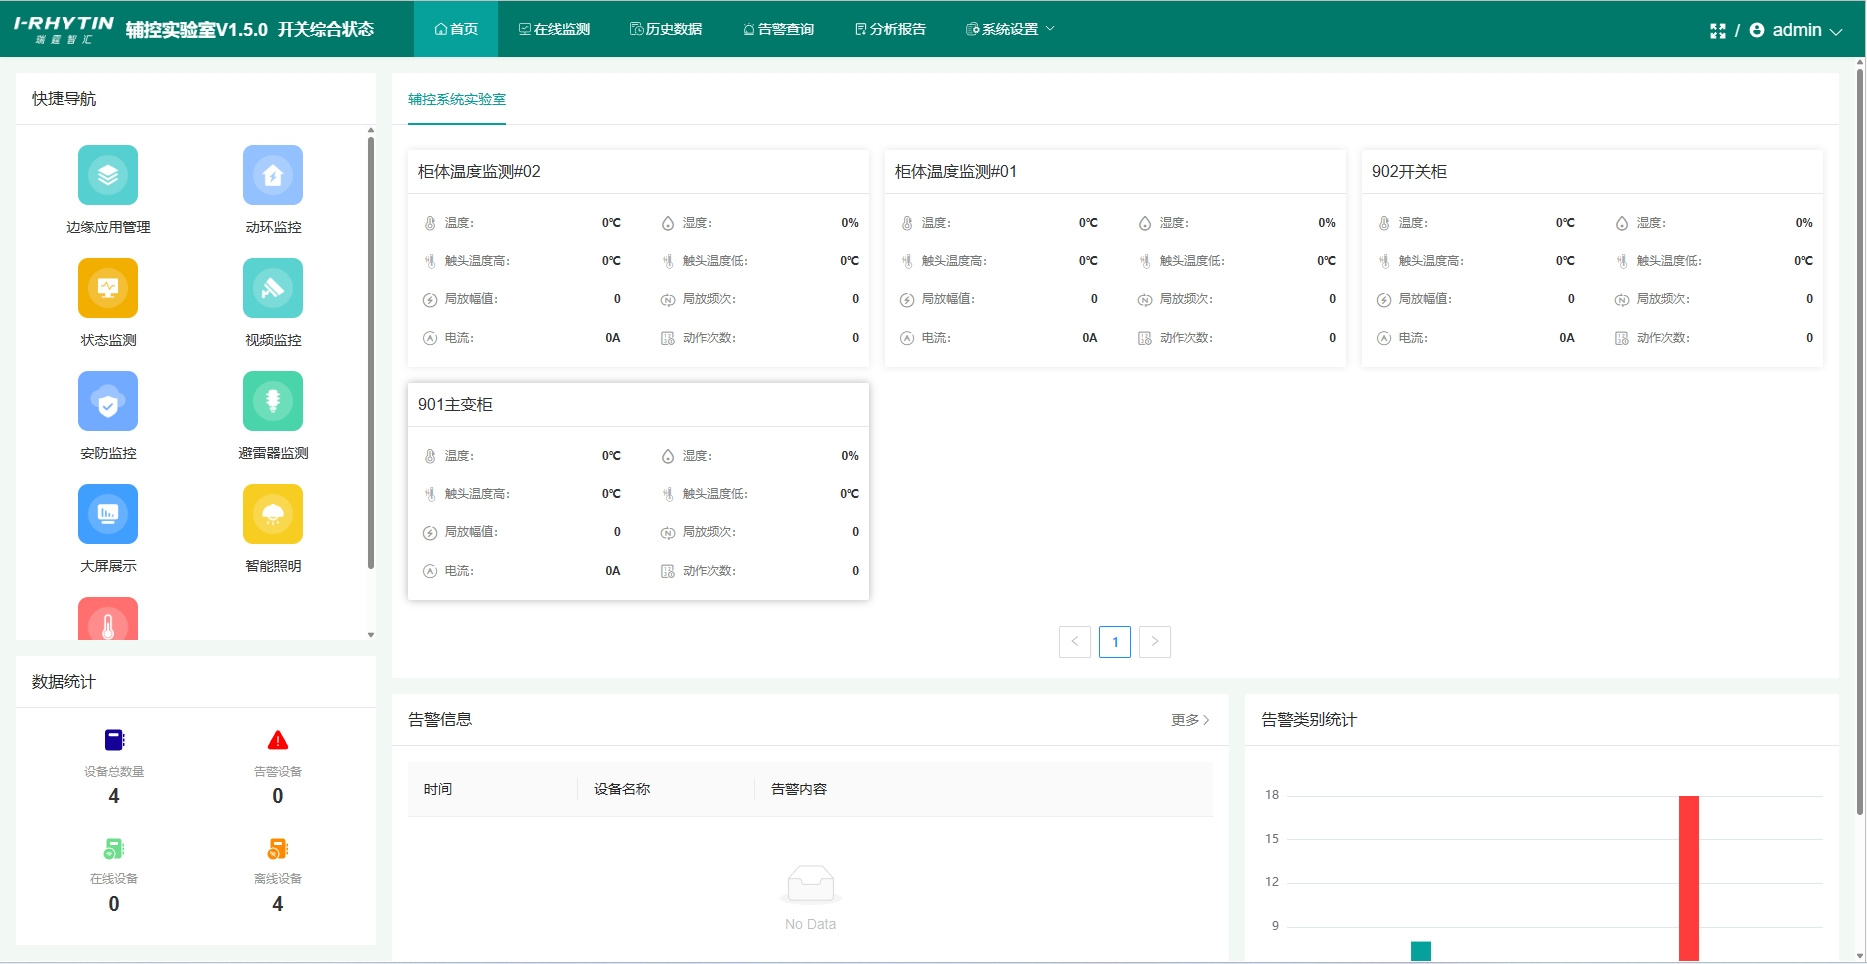Open the 安防监控 shield icon
The image size is (1867, 964).
click(108, 402)
